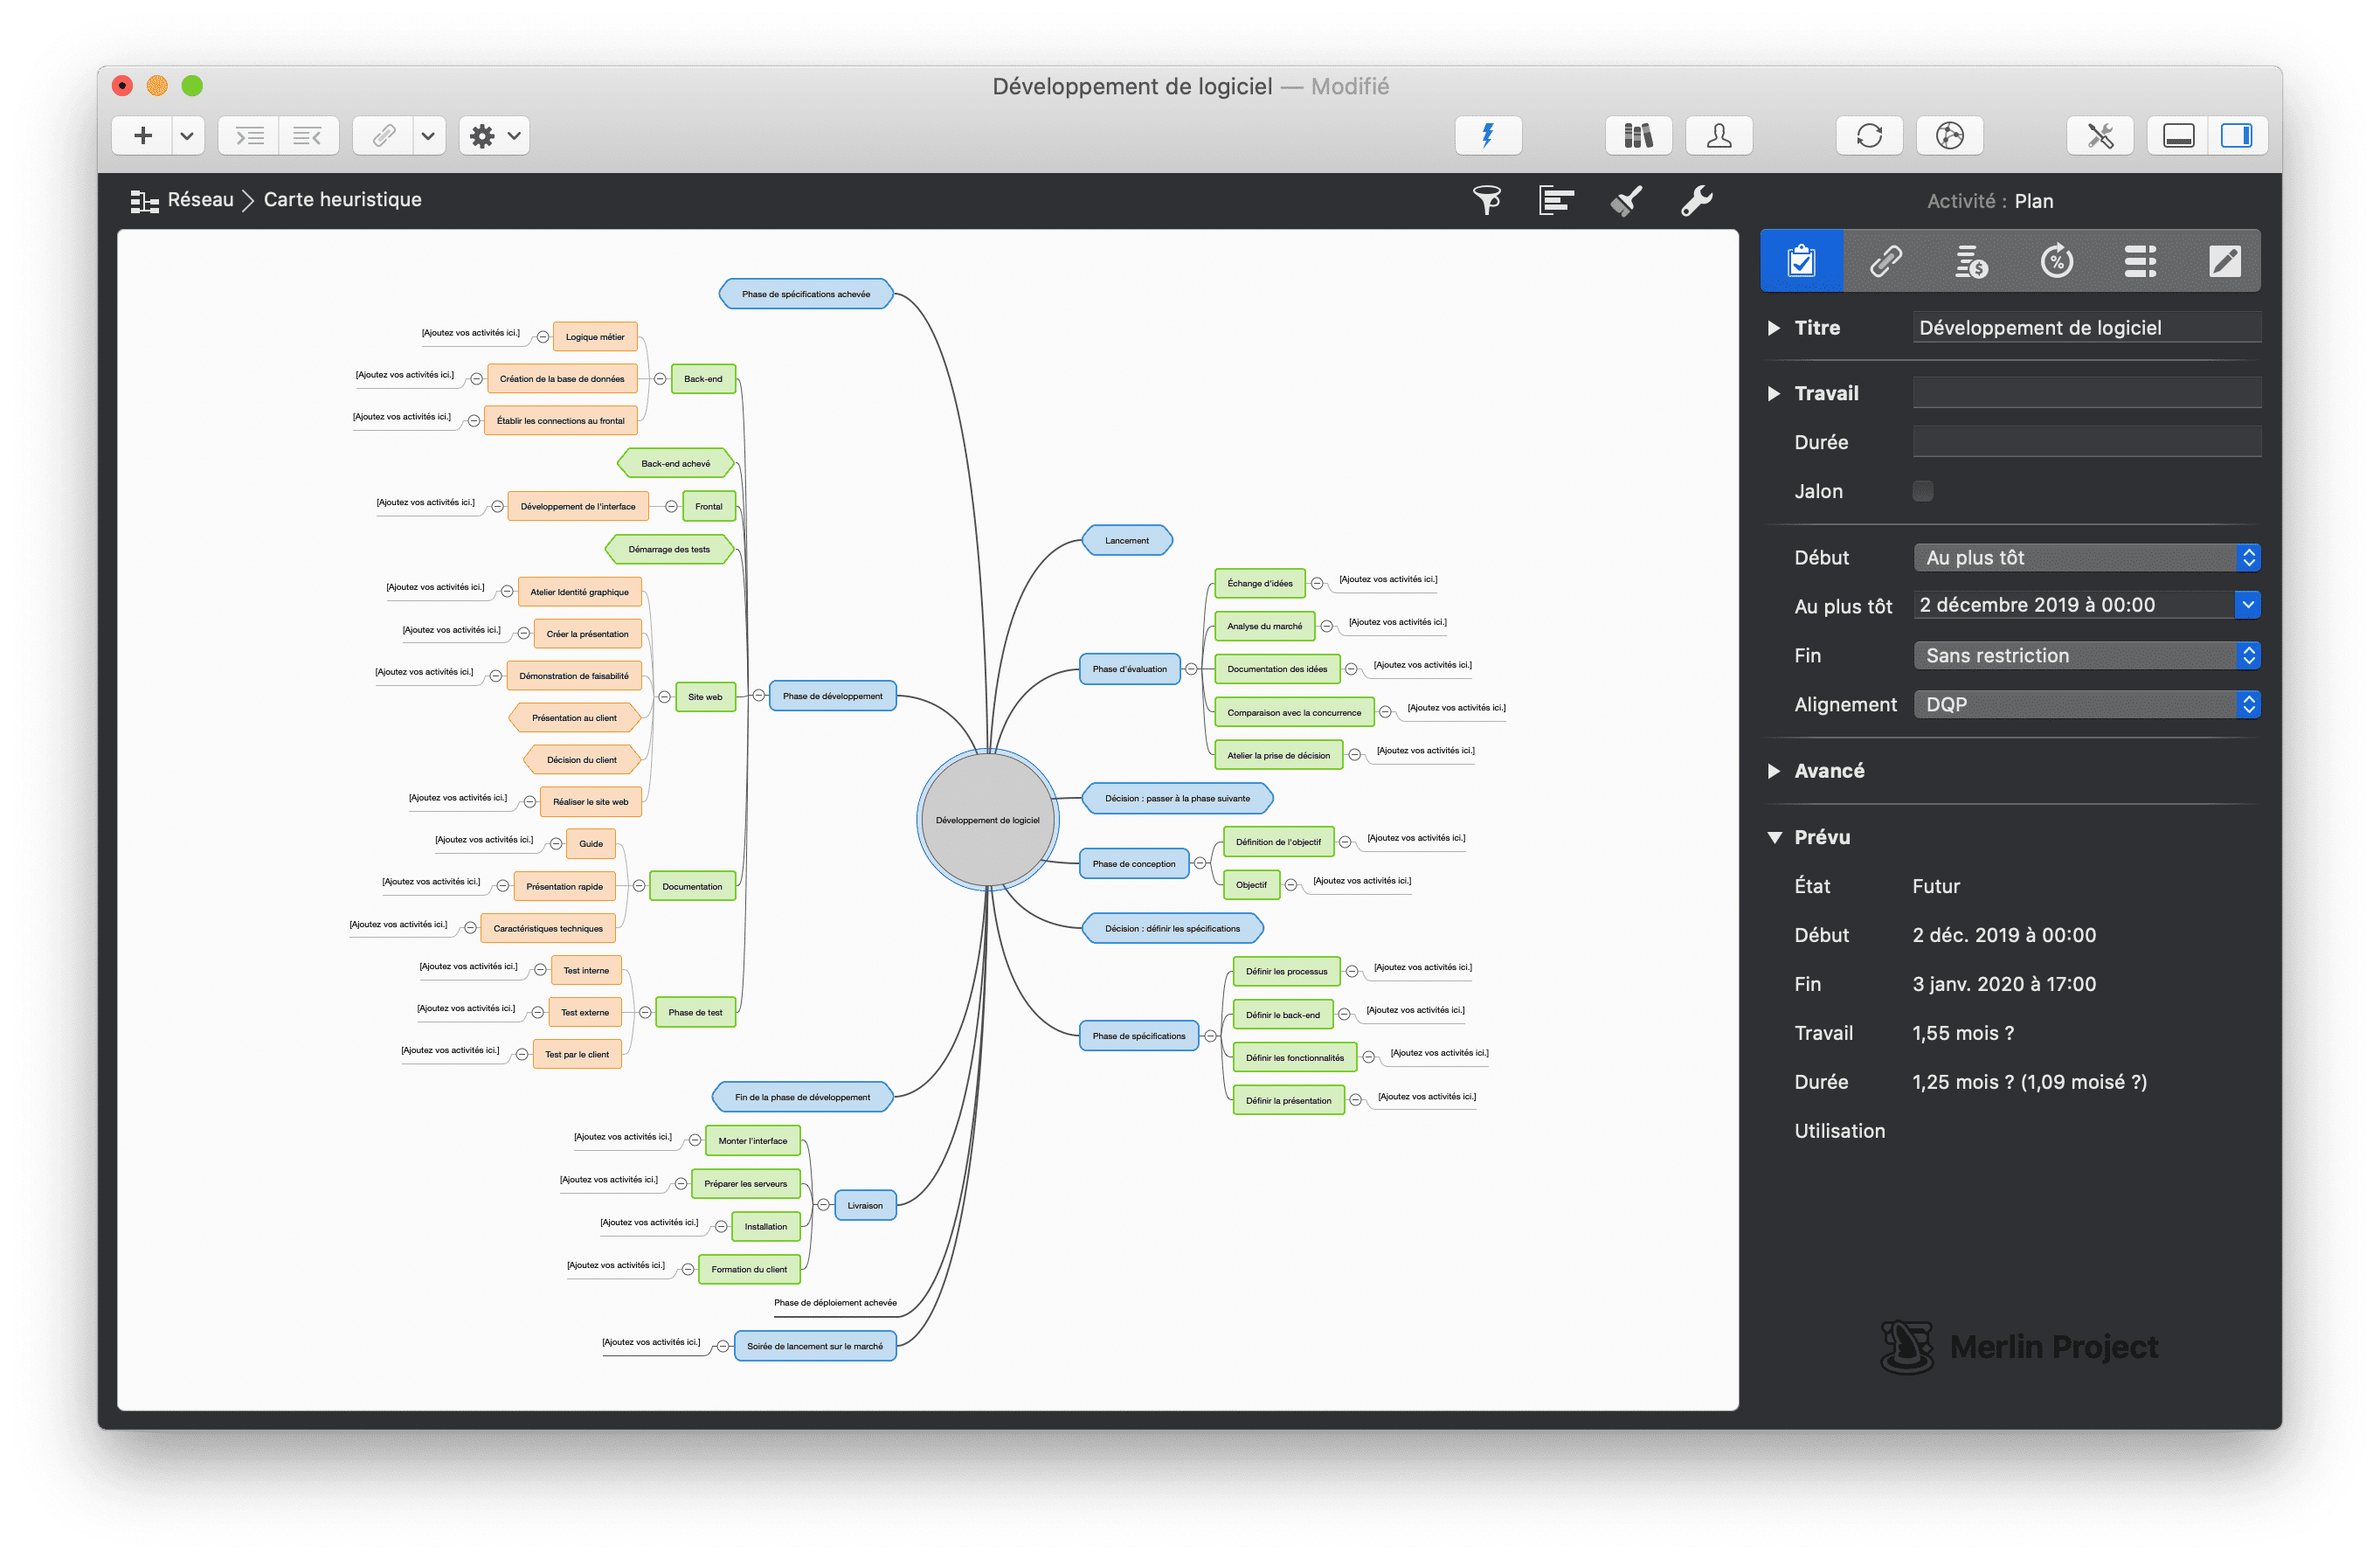2380x1559 pixels.
Task: Click the indent activity toolbar button
Action: point(249,135)
